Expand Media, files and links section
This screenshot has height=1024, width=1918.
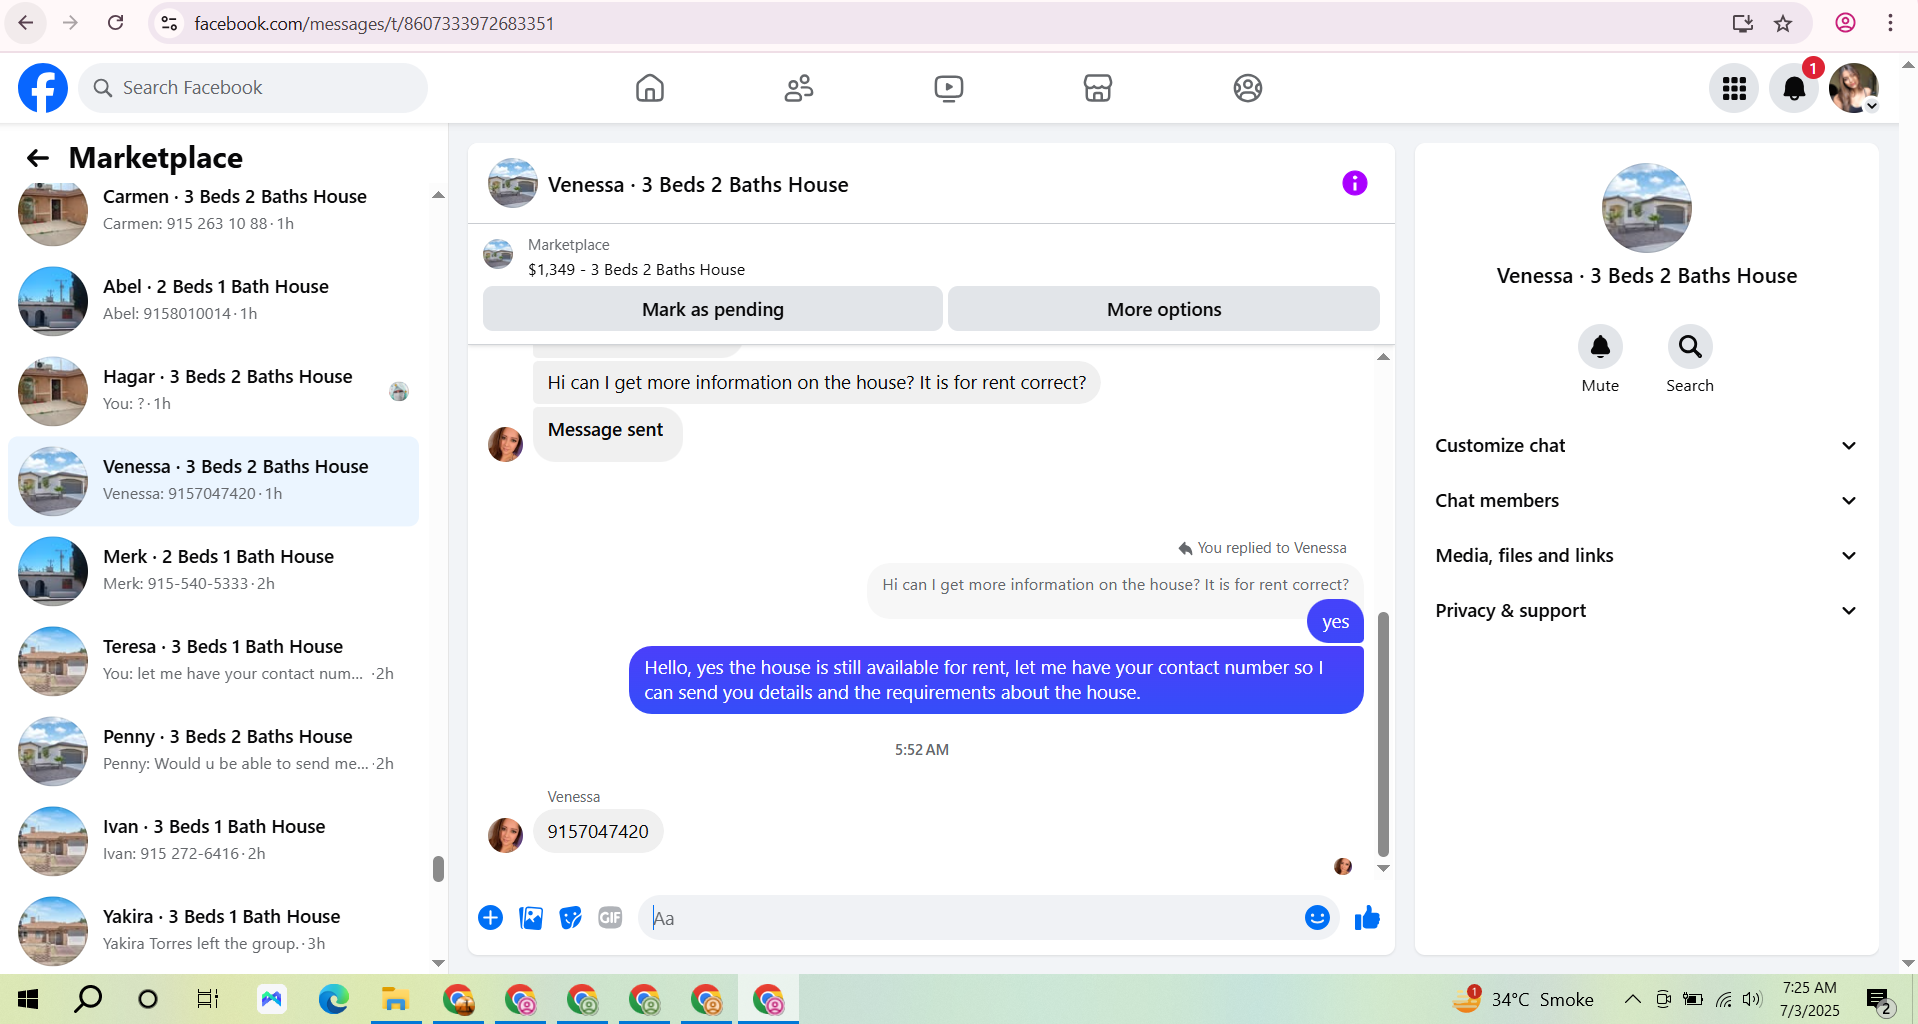pyautogui.click(x=1646, y=556)
